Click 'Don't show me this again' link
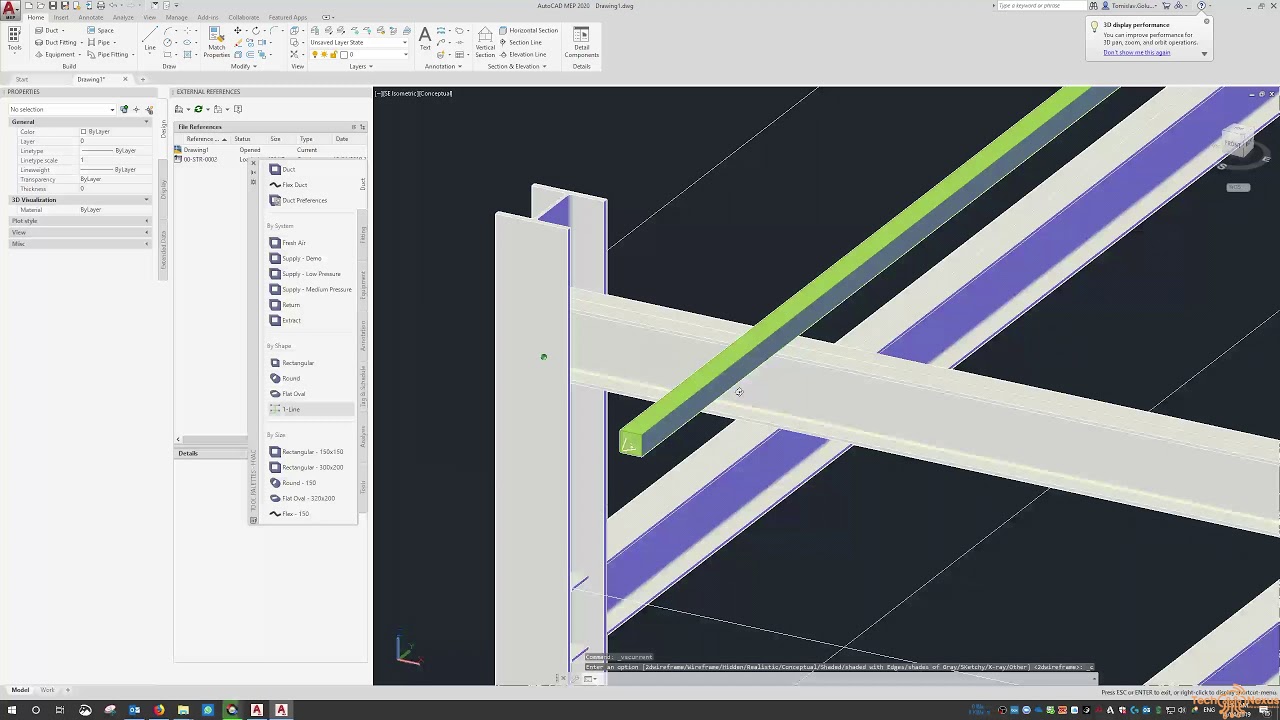The height and width of the screenshot is (720, 1280). [x=1137, y=52]
